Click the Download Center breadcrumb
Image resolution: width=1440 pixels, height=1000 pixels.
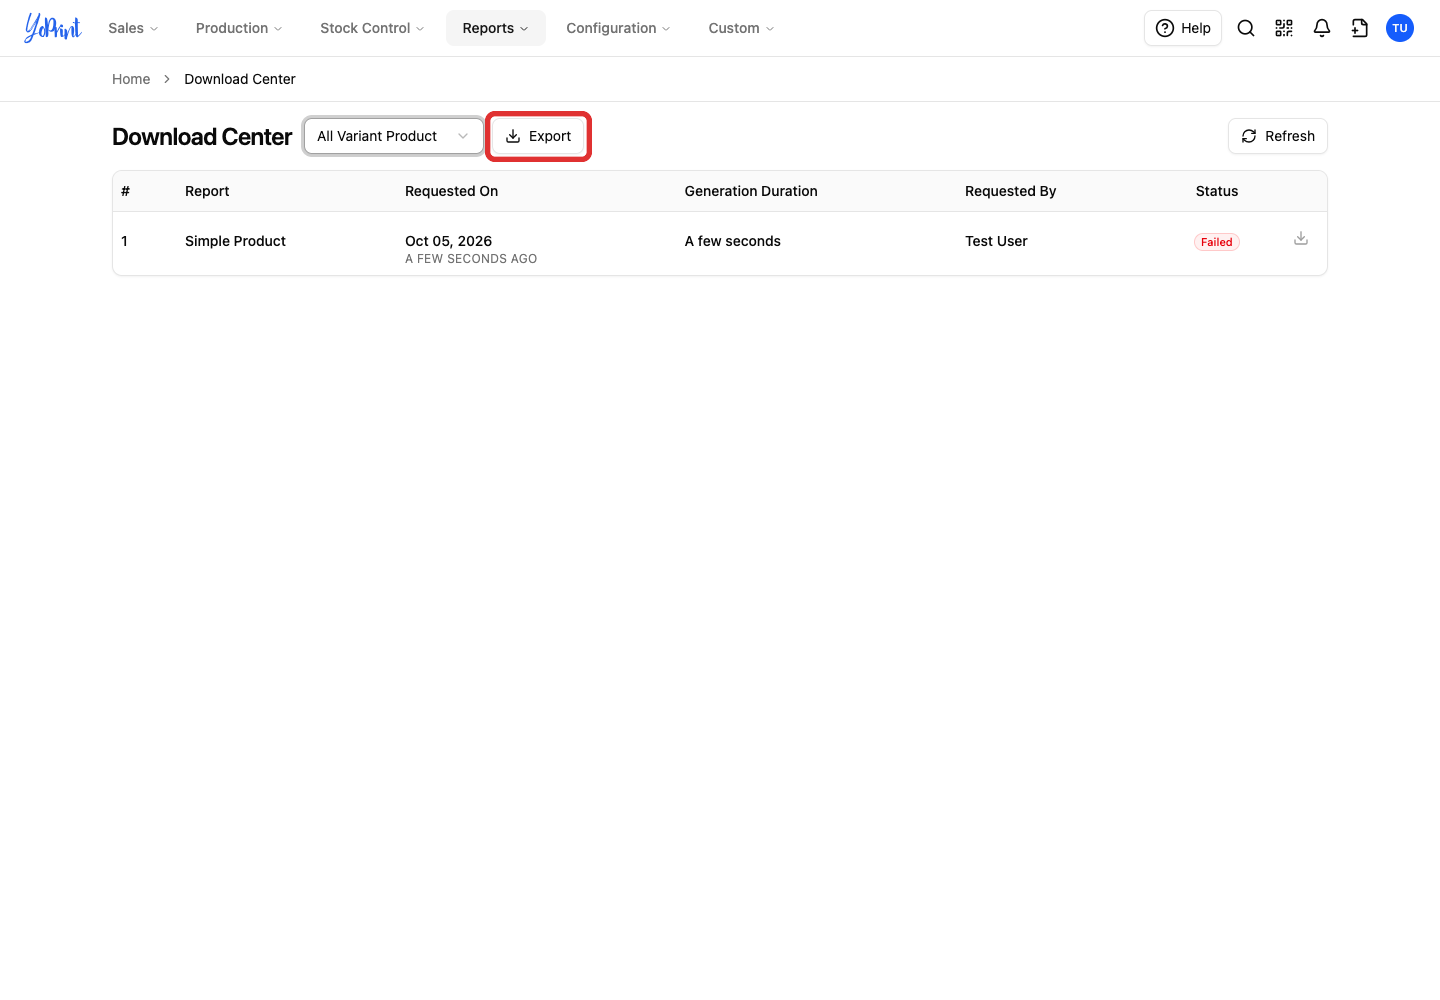pyautogui.click(x=240, y=79)
